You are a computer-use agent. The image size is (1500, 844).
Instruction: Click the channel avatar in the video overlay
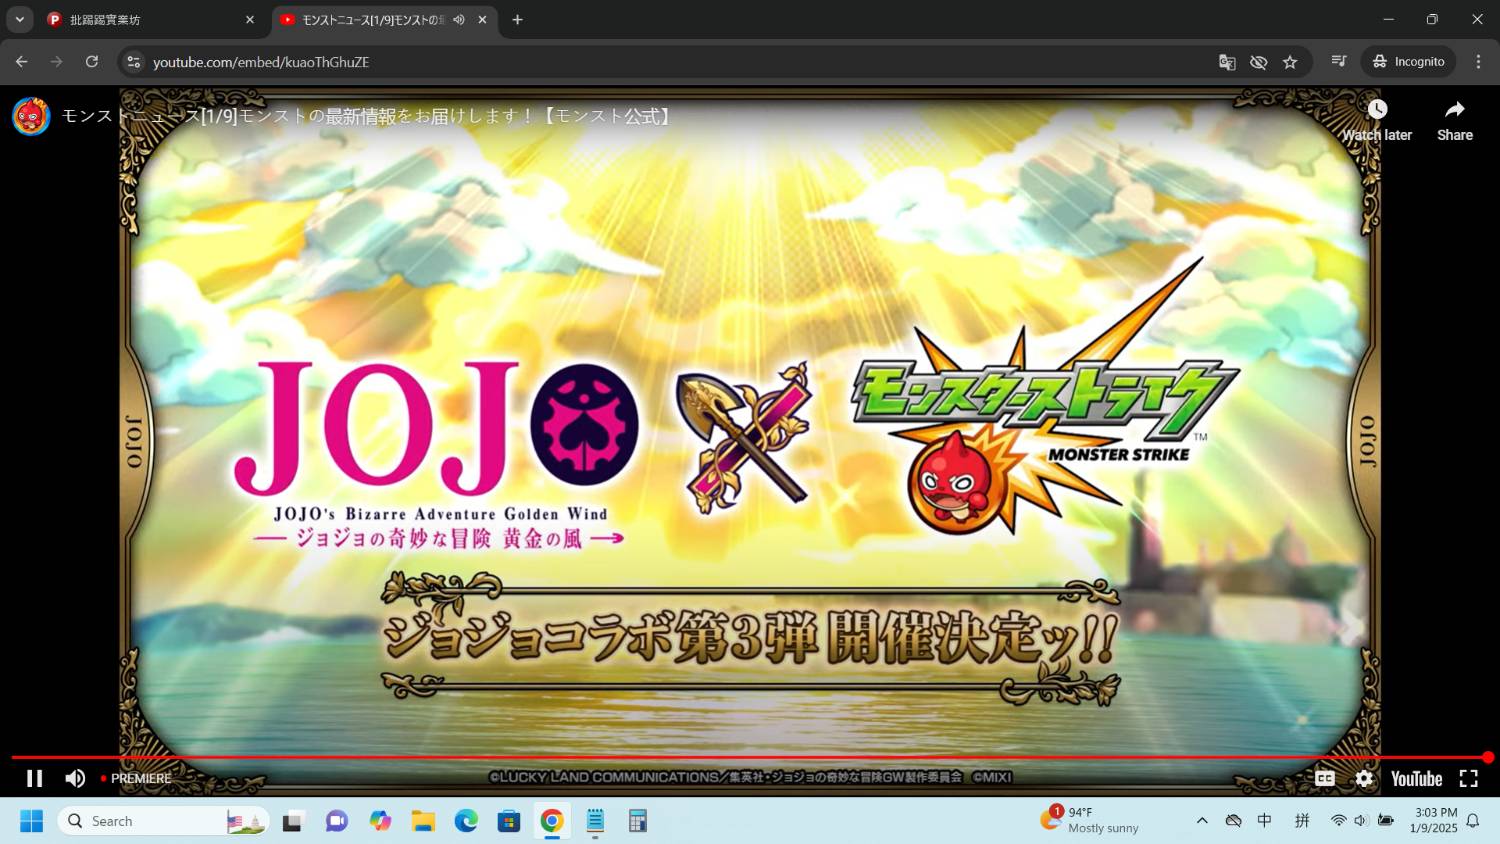(30, 116)
